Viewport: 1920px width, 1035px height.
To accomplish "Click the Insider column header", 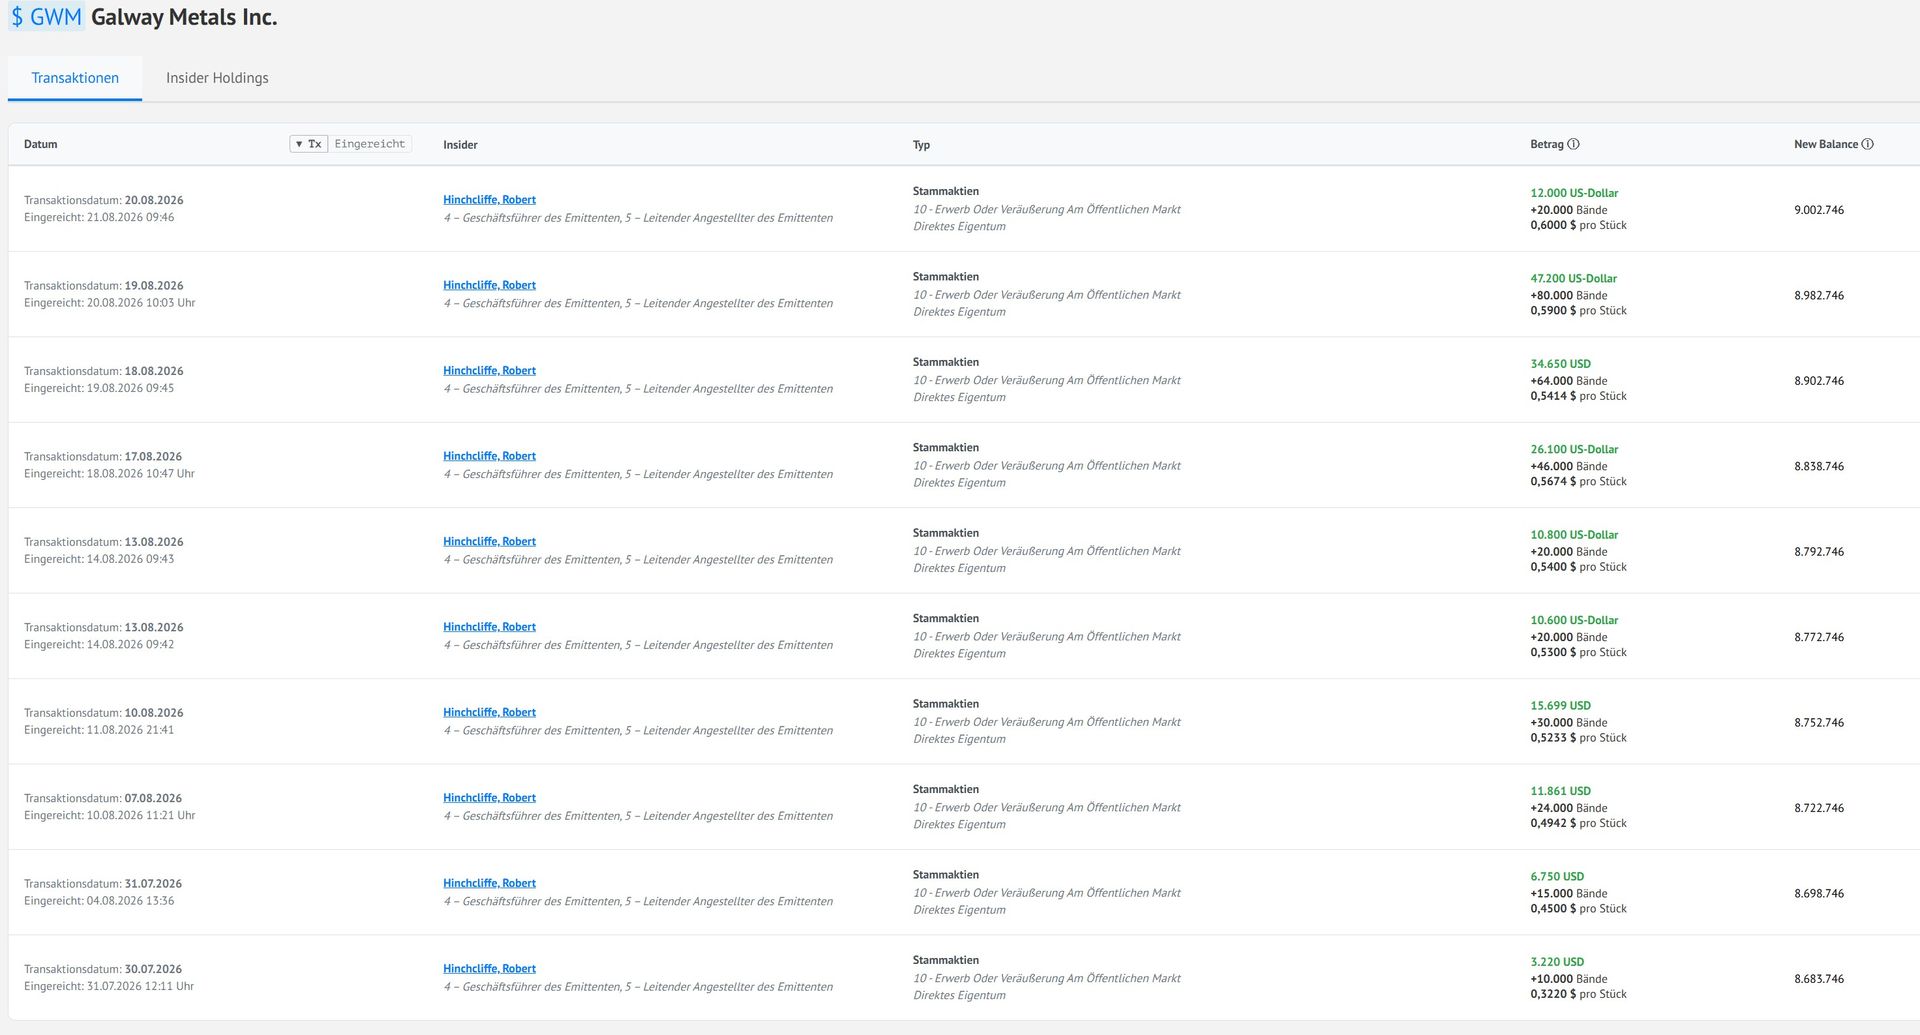I will [x=460, y=145].
